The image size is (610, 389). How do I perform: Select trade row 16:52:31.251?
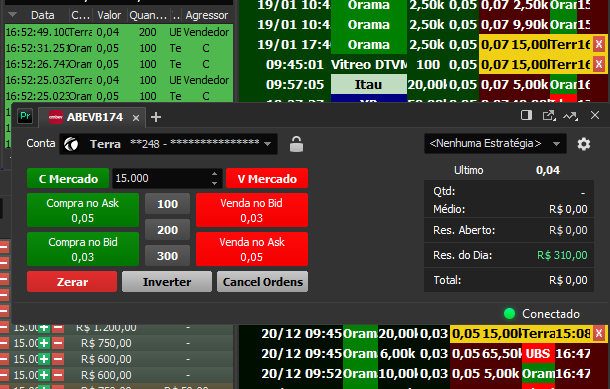tap(119, 48)
